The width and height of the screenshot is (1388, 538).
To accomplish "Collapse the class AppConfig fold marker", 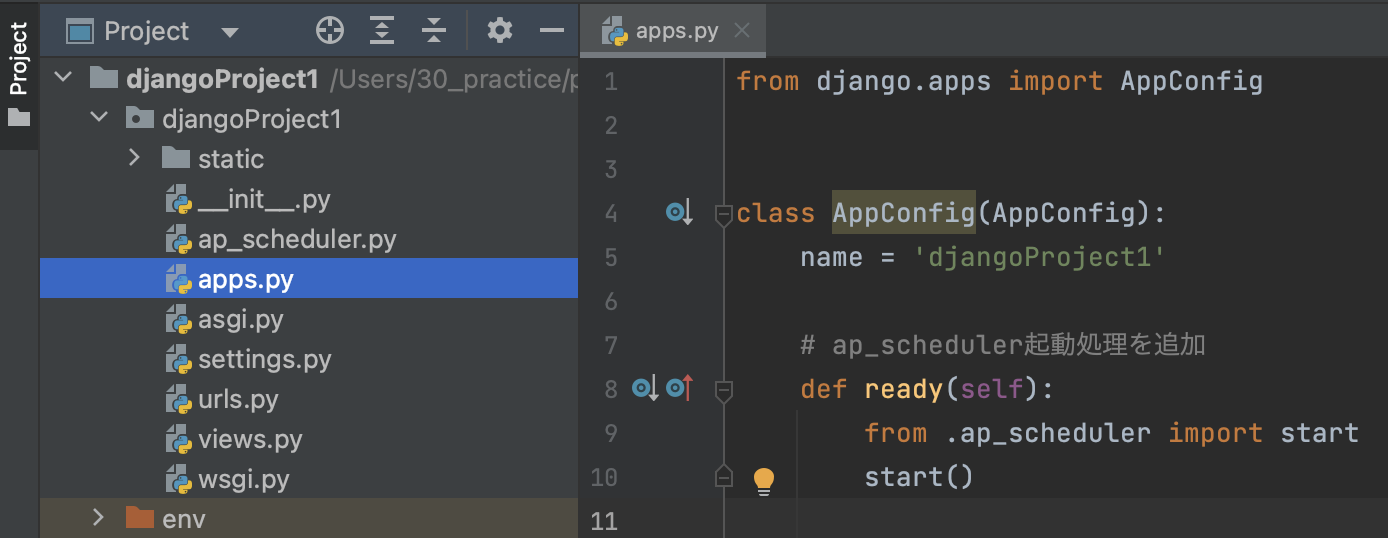I will pyautogui.click(x=724, y=214).
